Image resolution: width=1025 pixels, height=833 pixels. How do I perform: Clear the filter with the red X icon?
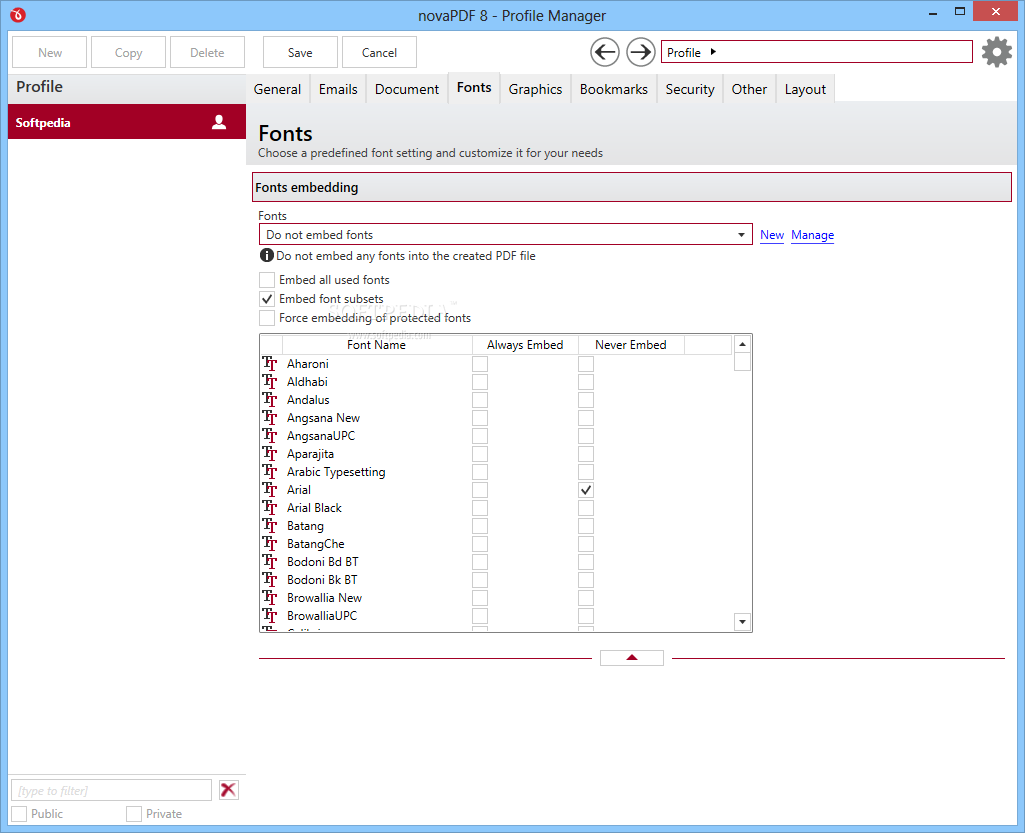tap(228, 790)
